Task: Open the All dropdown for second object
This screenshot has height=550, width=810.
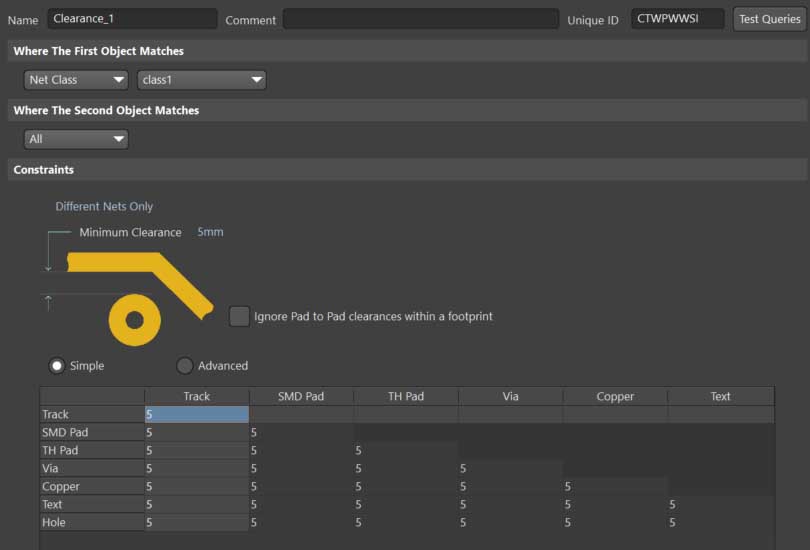Action: tap(76, 139)
